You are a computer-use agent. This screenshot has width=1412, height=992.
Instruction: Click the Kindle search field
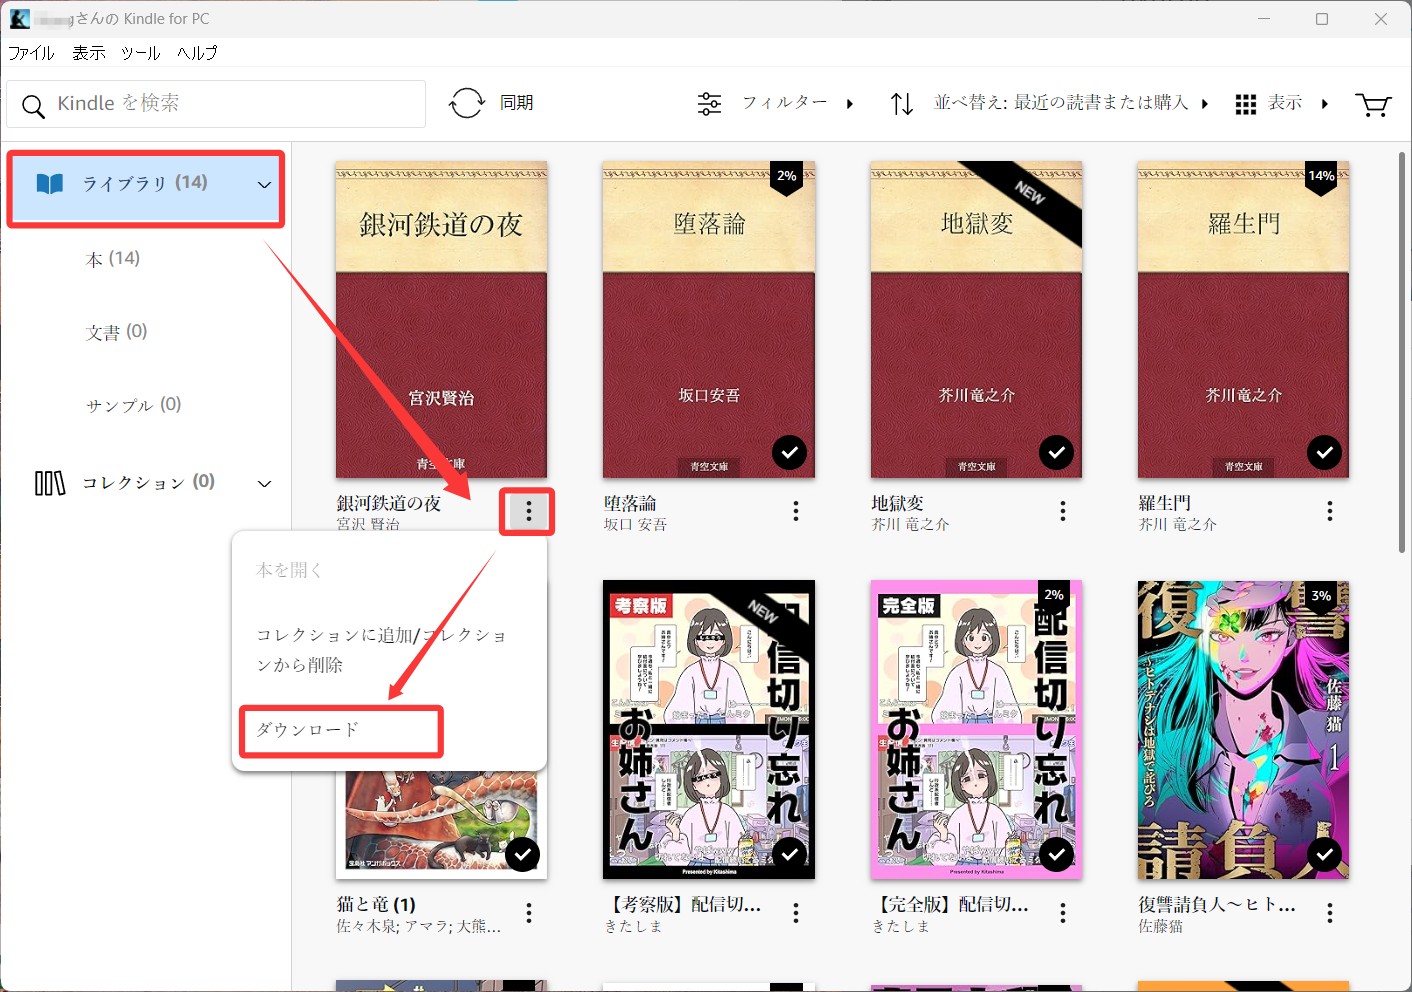point(216,104)
